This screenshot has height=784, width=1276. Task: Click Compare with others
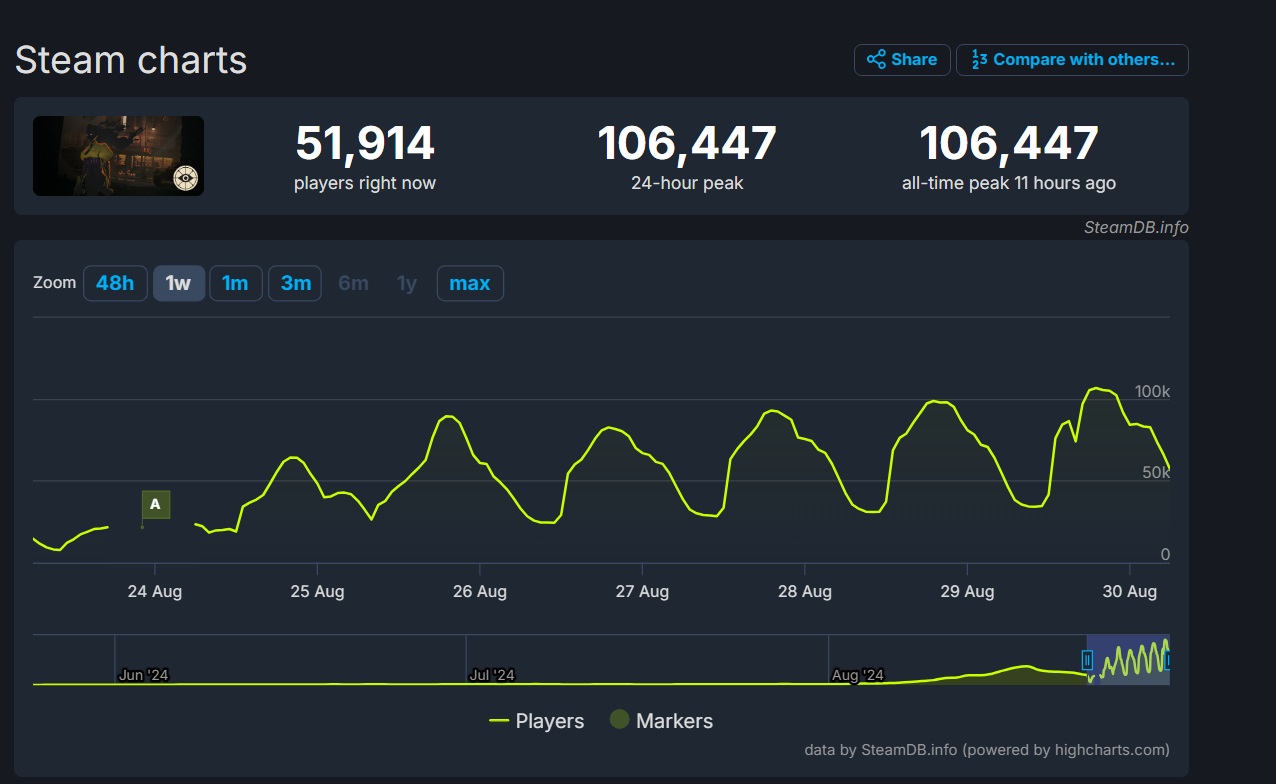[1072, 59]
